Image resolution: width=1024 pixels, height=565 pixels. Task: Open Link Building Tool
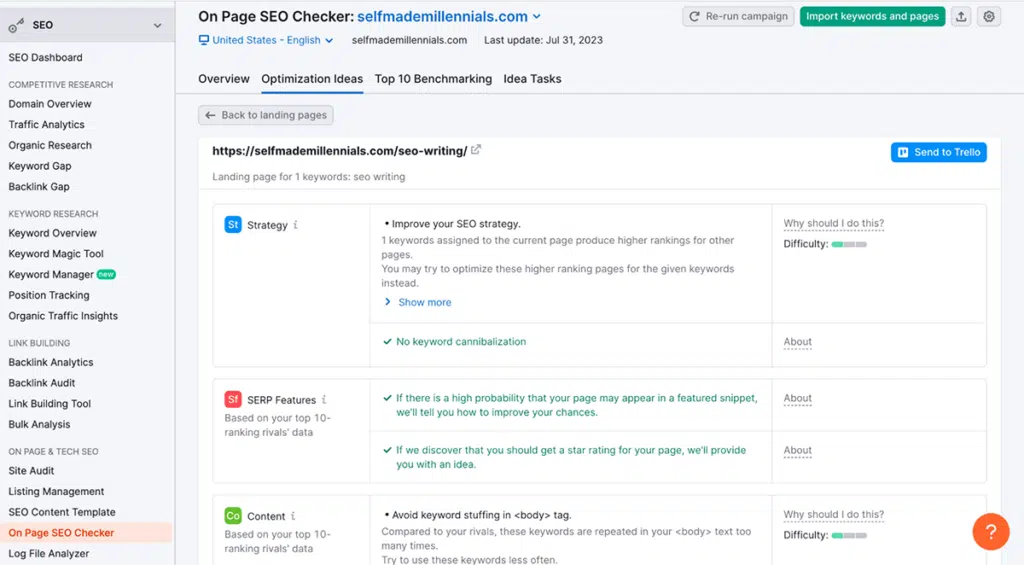pos(49,404)
